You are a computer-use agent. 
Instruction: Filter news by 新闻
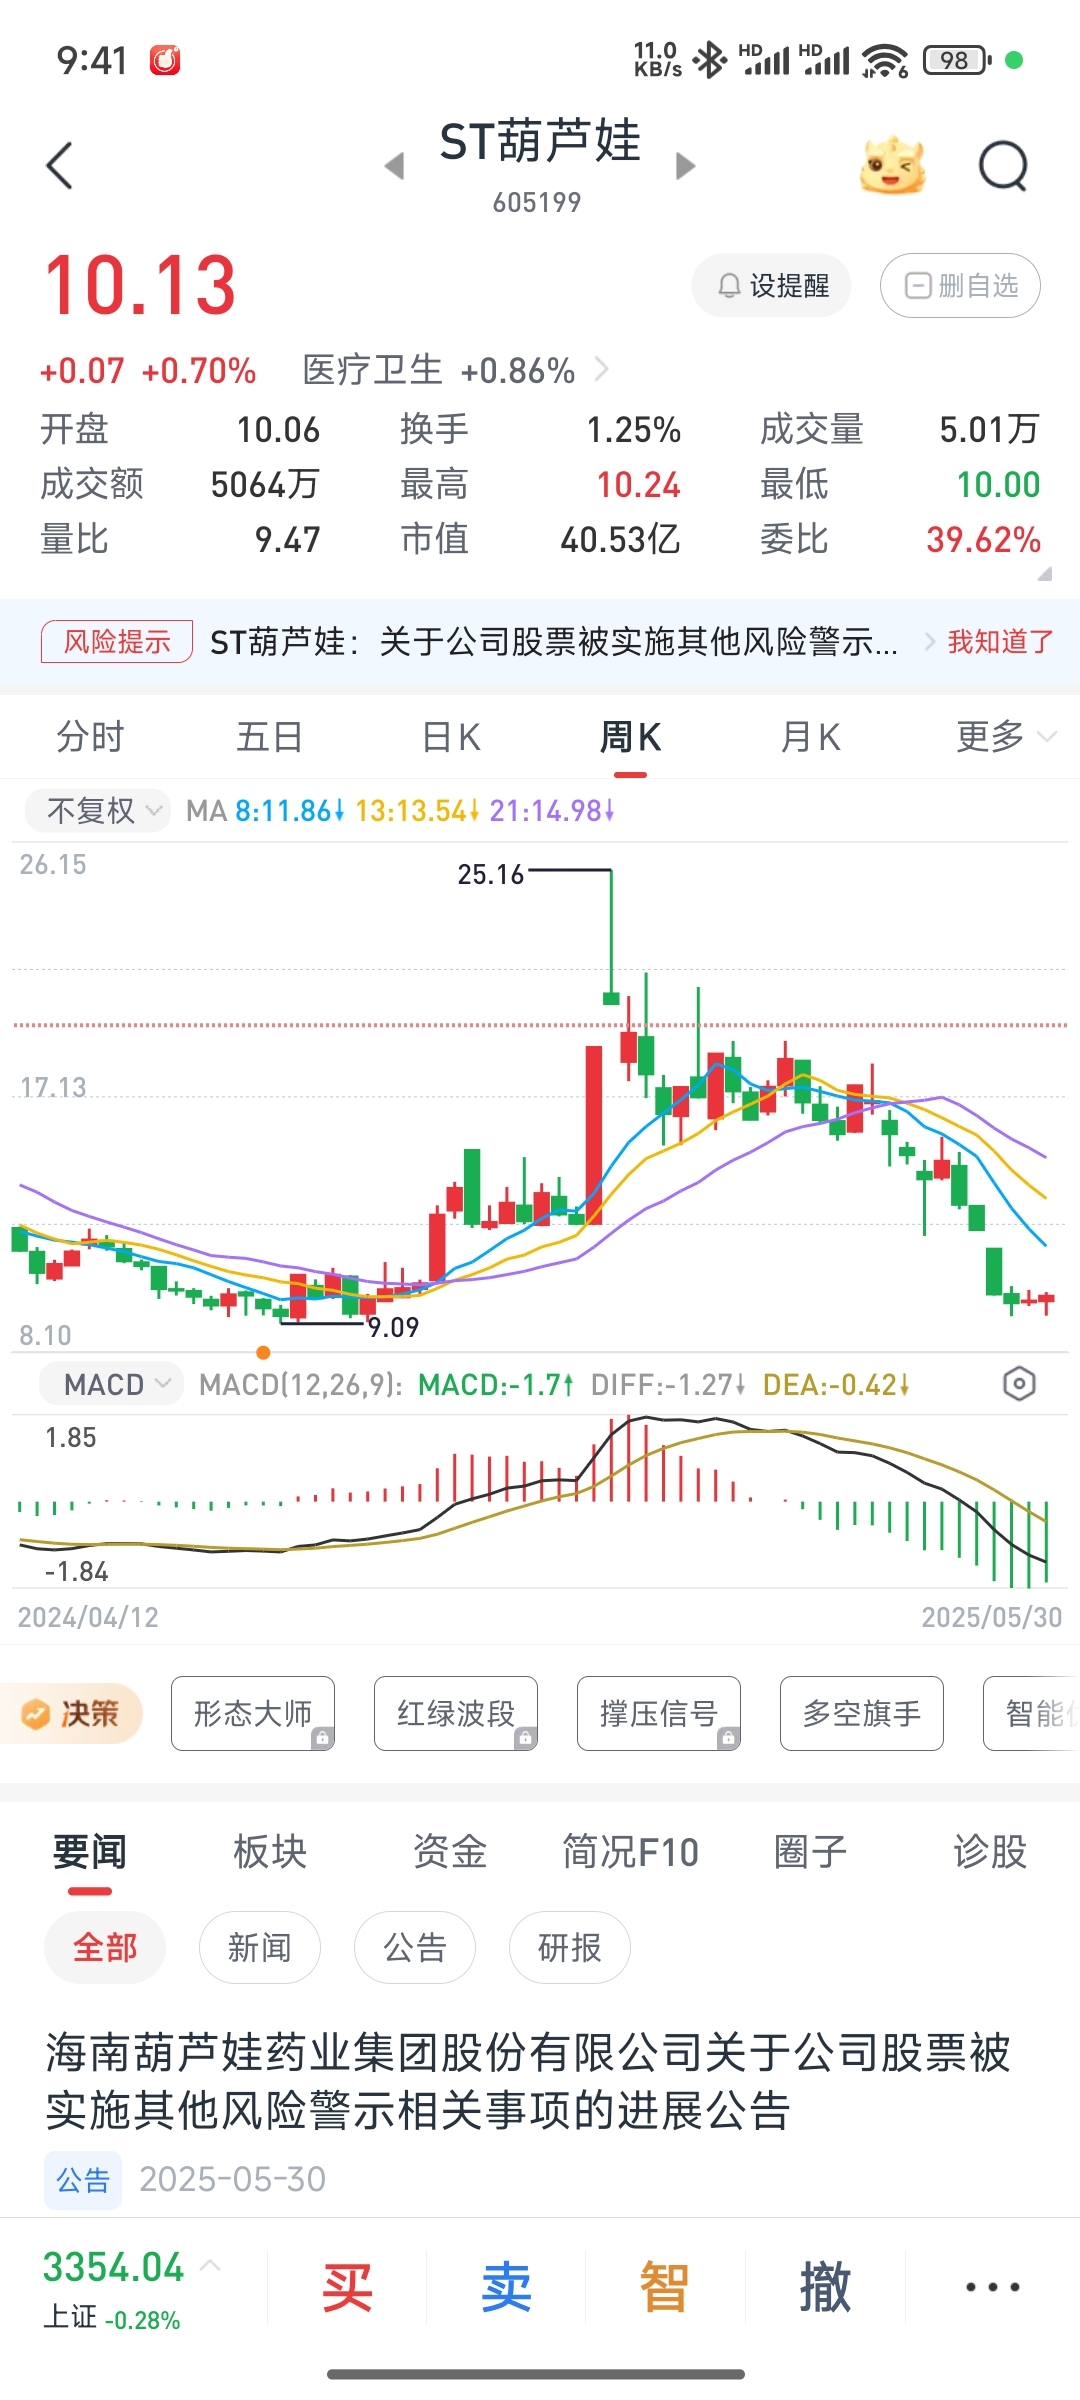(260, 1948)
